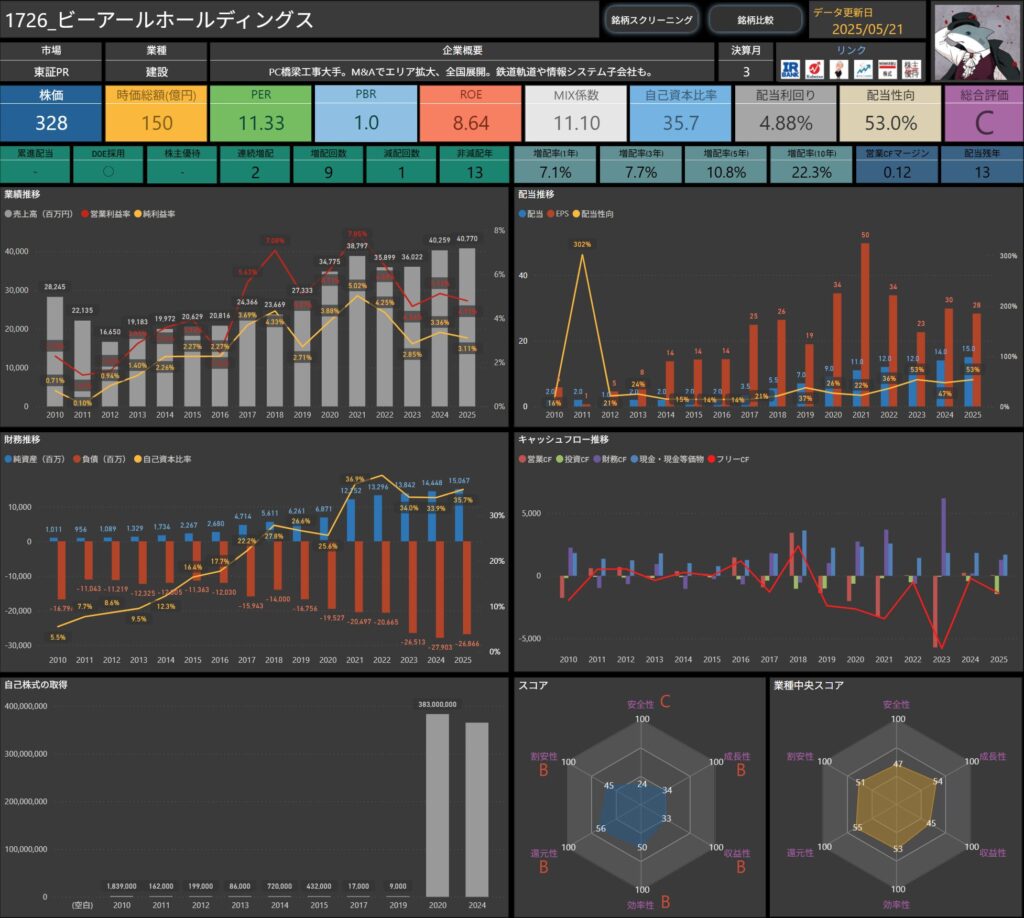
Task: Click the 増配率(10年) card showing 22.3%
Action: [811, 165]
